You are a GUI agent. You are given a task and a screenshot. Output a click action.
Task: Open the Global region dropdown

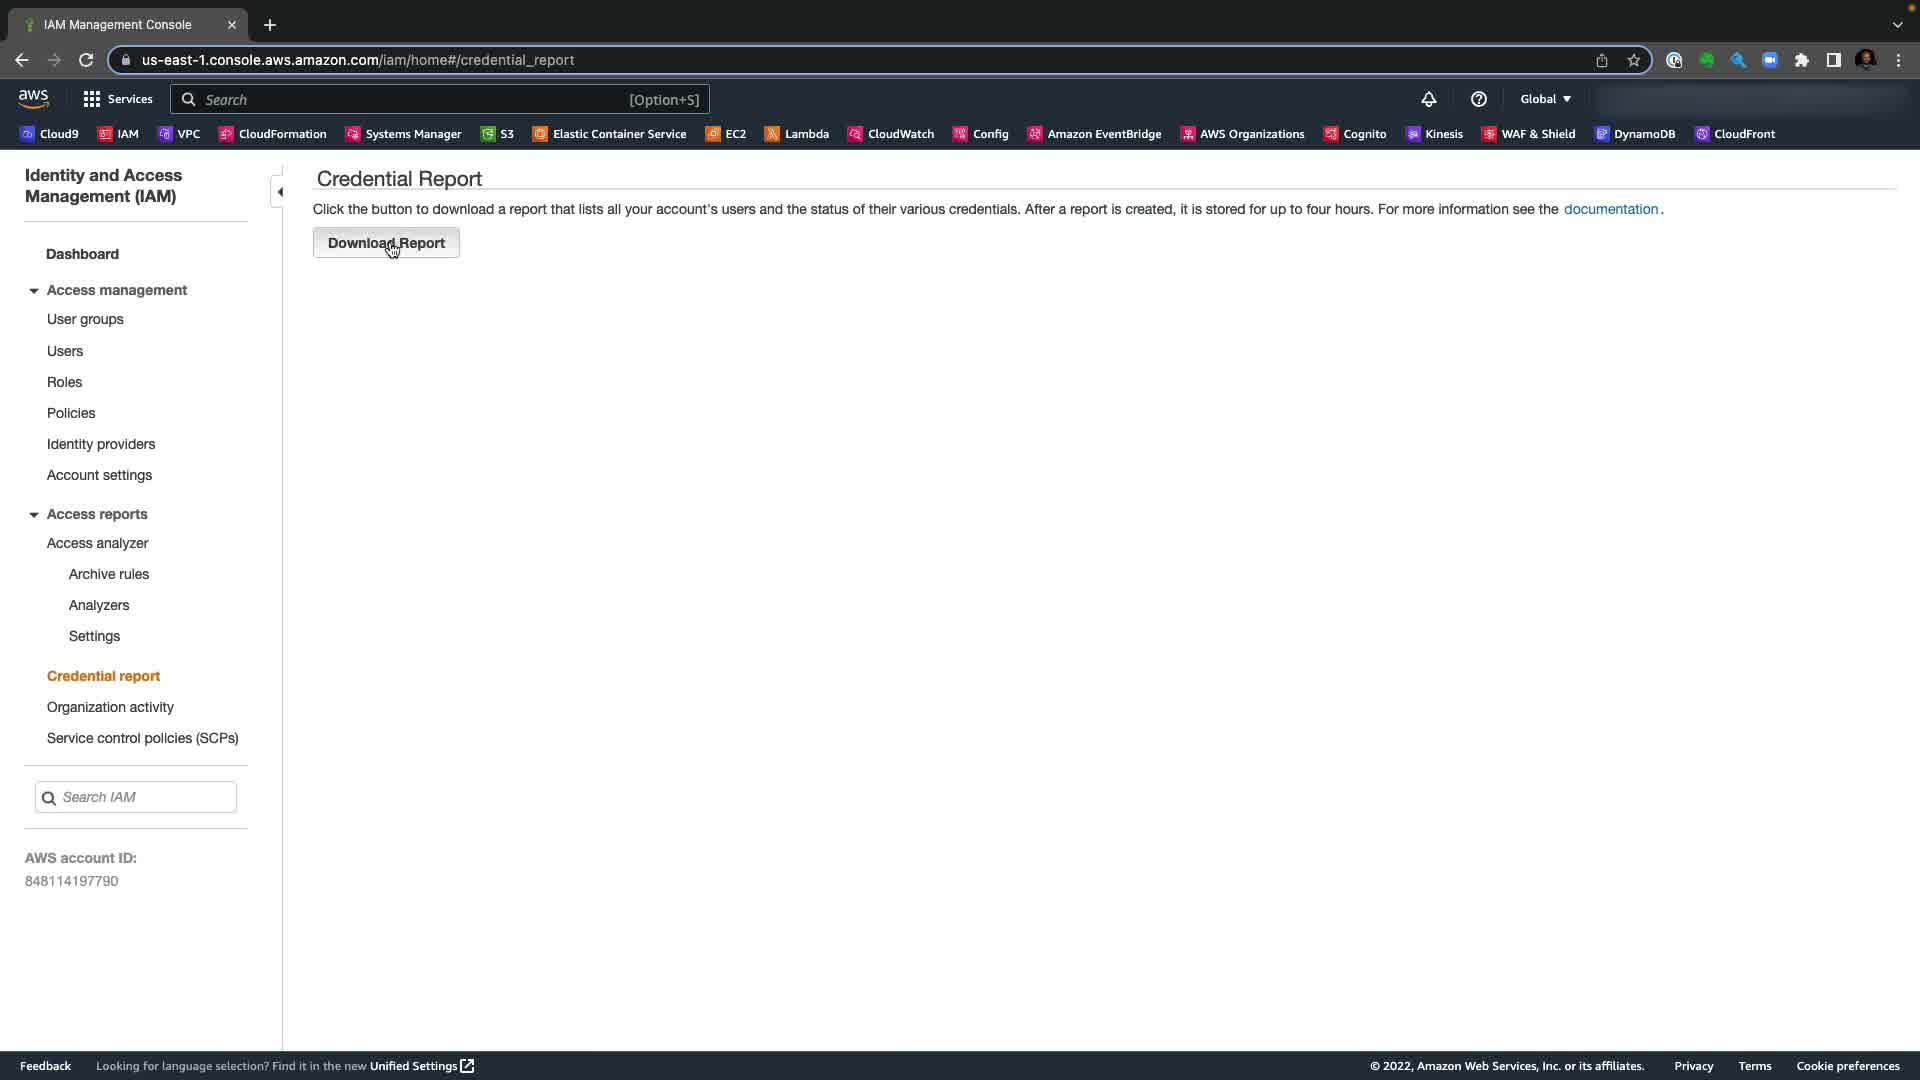tap(1545, 99)
